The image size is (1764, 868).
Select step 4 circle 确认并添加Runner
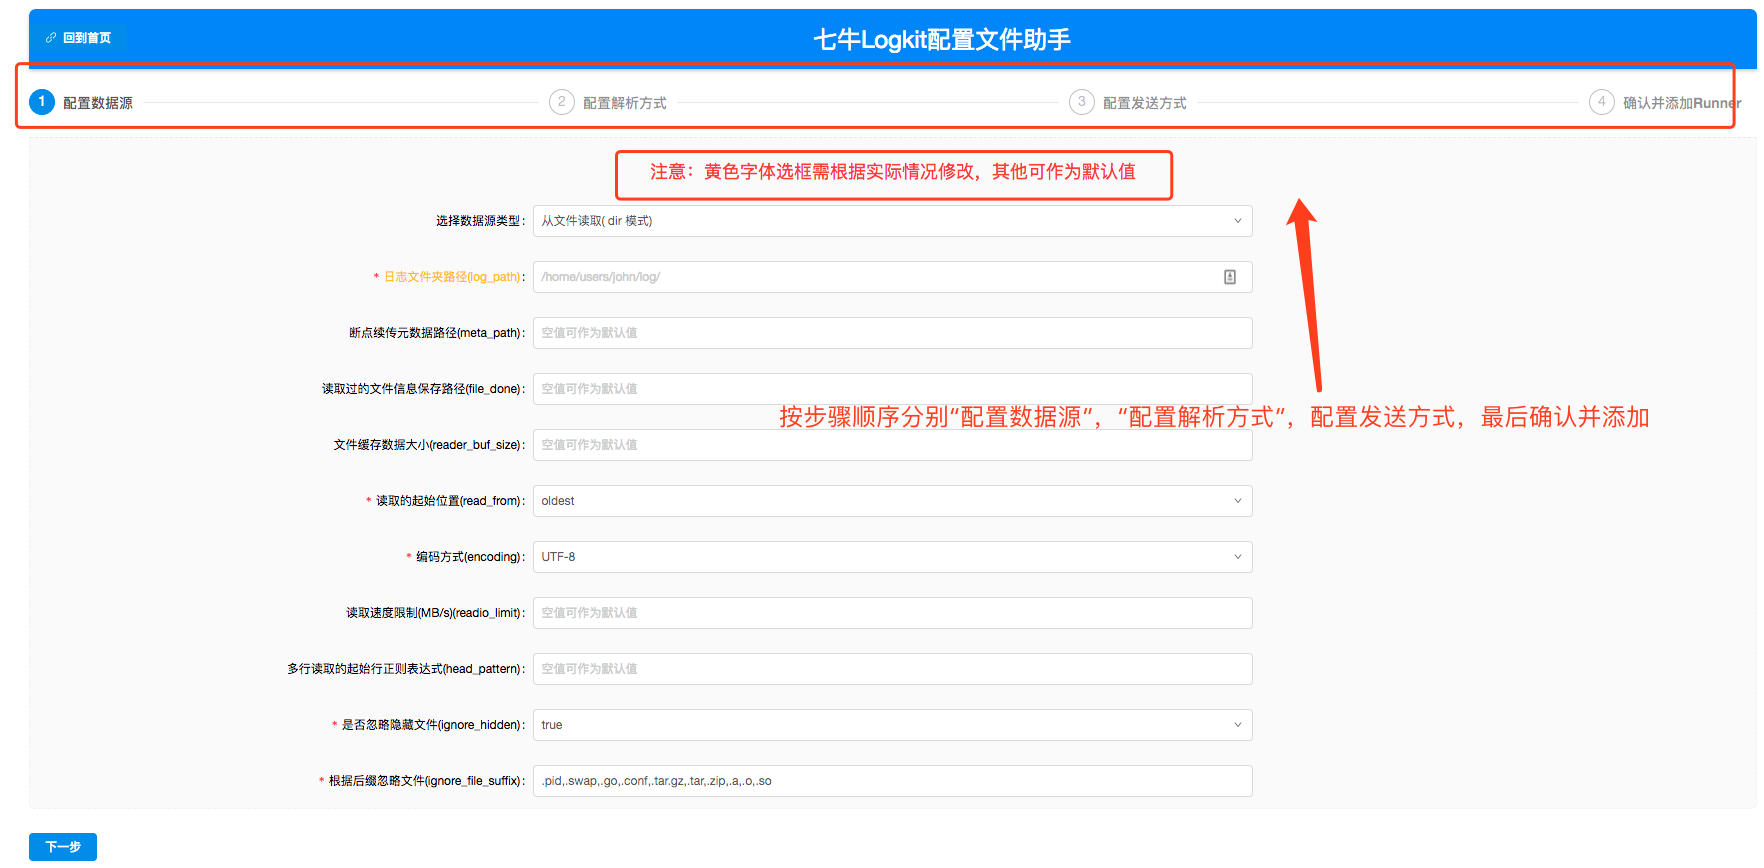click(x=1602, y=102)
